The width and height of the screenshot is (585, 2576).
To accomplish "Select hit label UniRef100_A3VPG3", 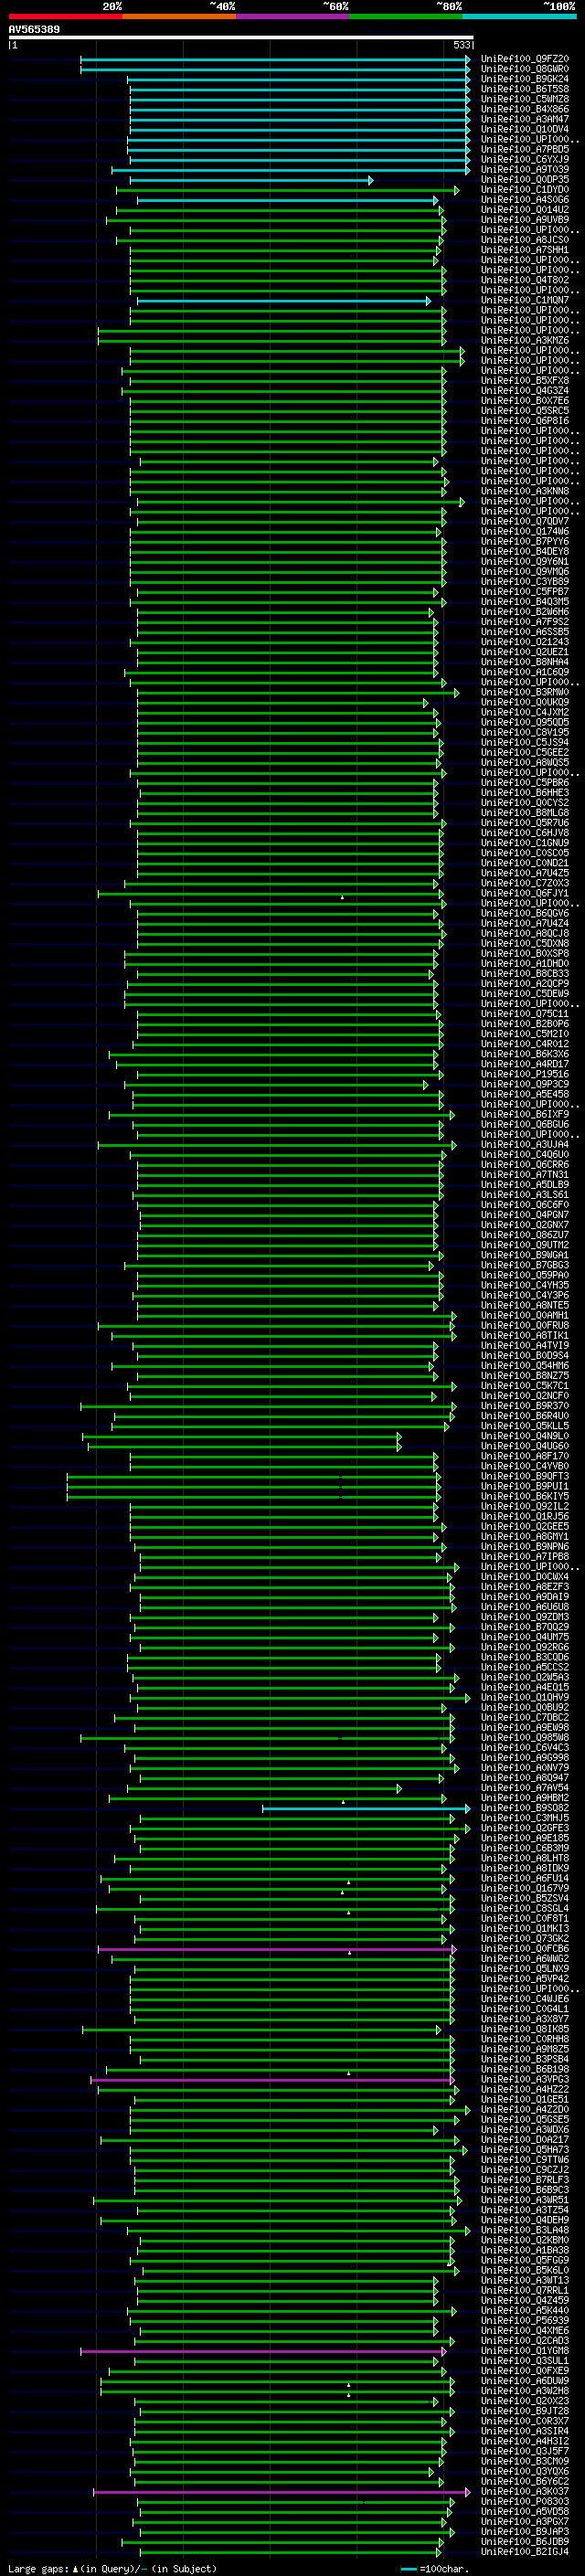I will point(525,2079).
